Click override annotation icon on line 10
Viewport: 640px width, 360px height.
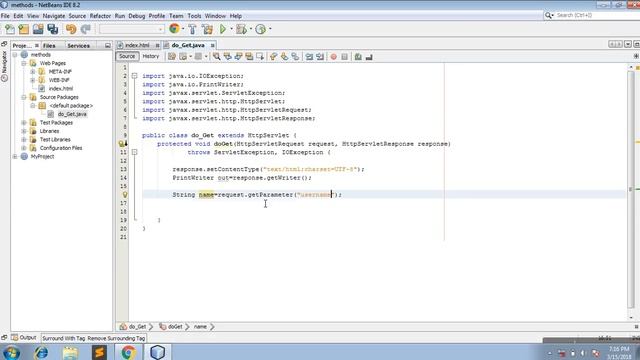pyautogui.click(x=122, y=144)
